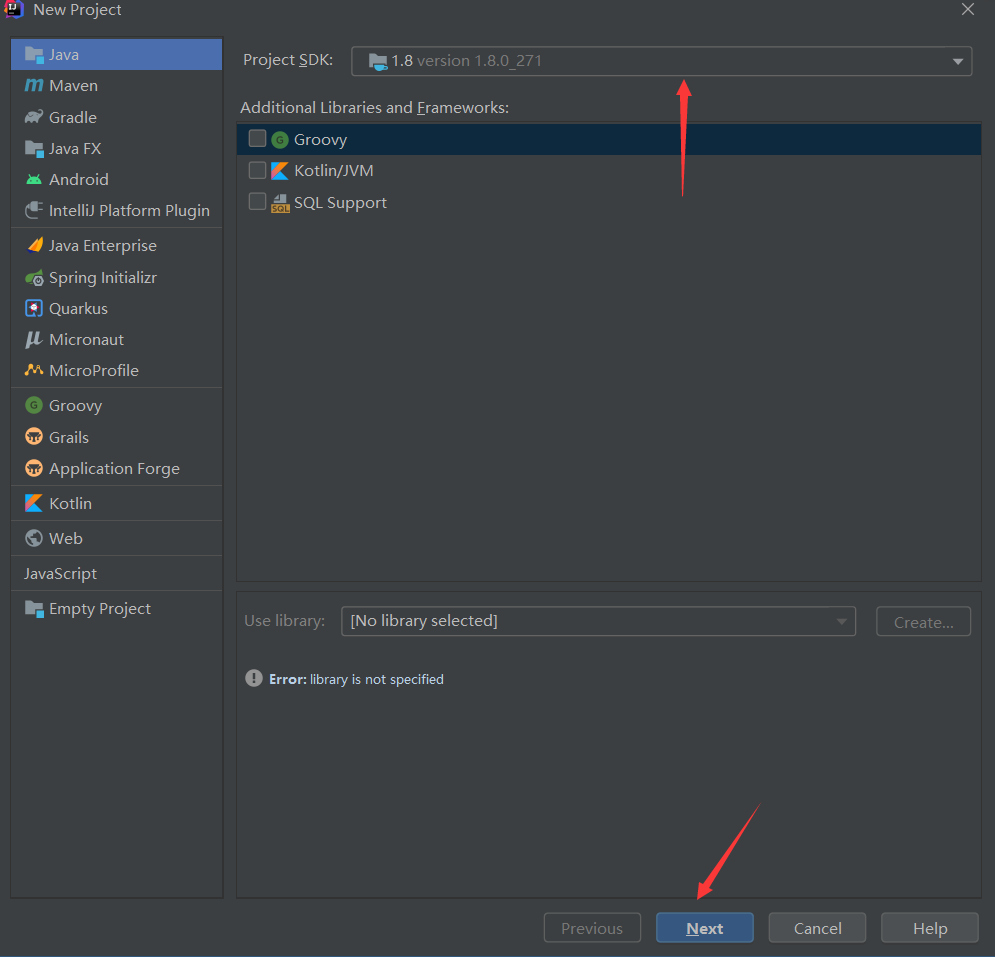The image size is (995, 957).
Task: Click the 'Grails' label in sidebar
Action: 69,437
